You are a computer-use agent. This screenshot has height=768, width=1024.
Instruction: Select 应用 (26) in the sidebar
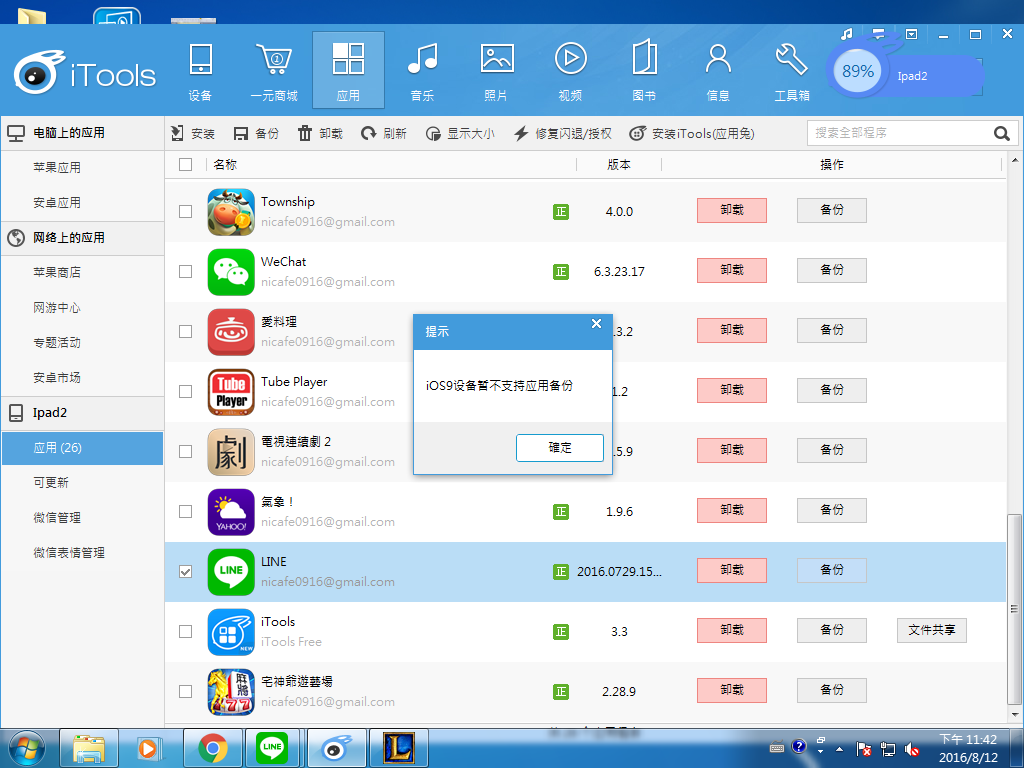click(x=82, y=448)
